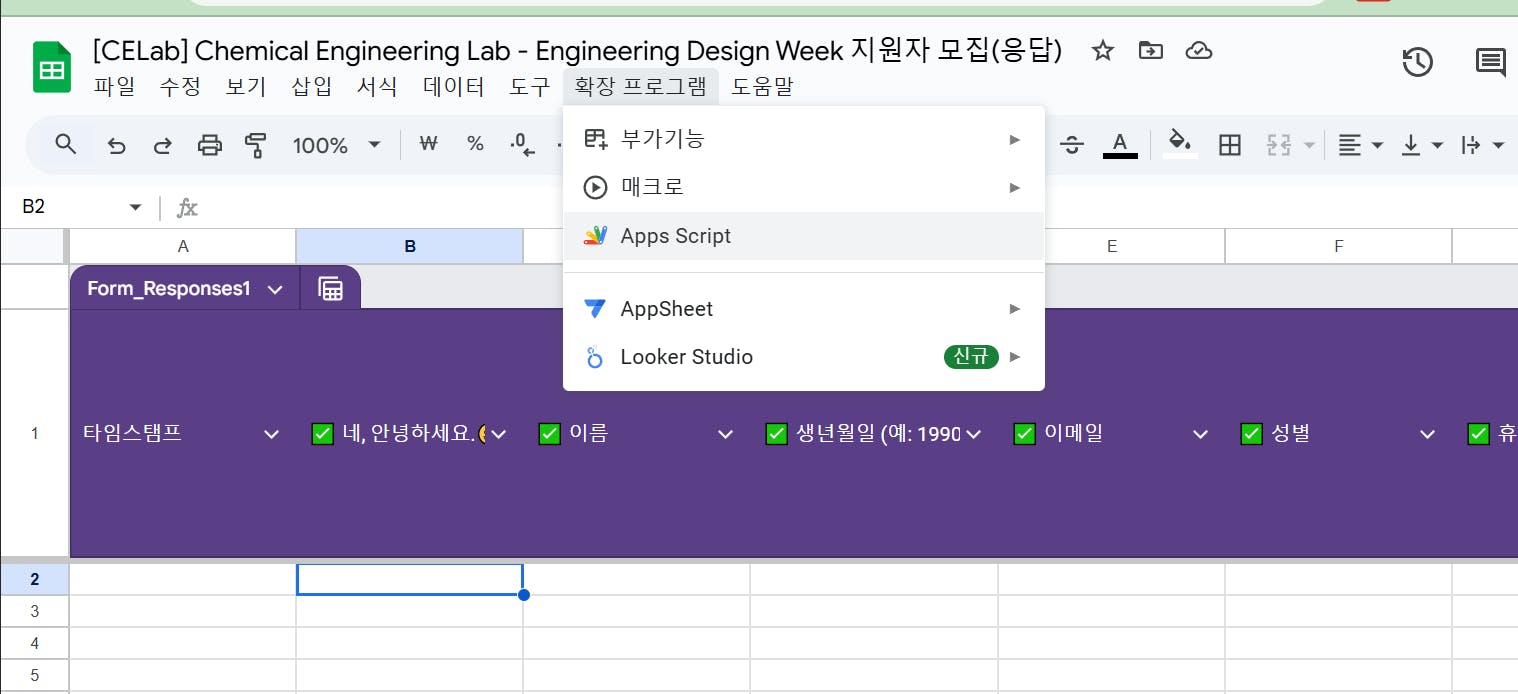1518x694 pixels.
Task: Open the fill color picker
Action: tap(1181, 145)
